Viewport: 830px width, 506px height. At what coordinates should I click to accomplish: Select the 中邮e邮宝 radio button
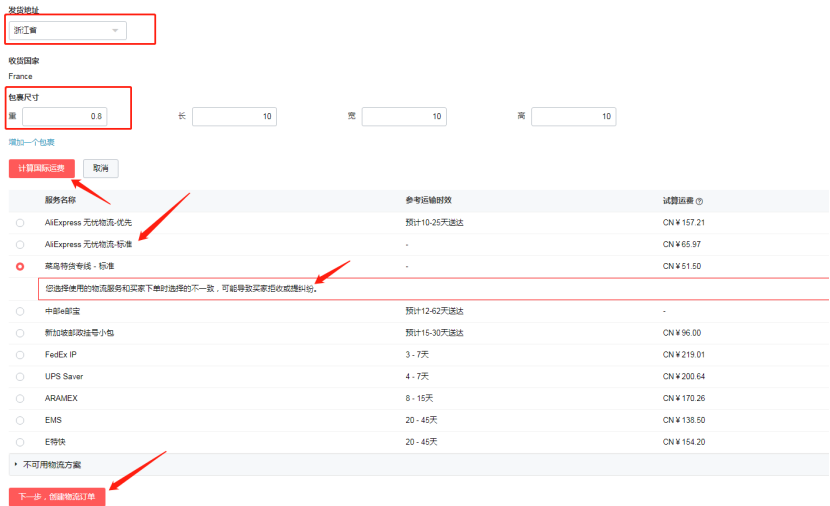tap(20, 311)
